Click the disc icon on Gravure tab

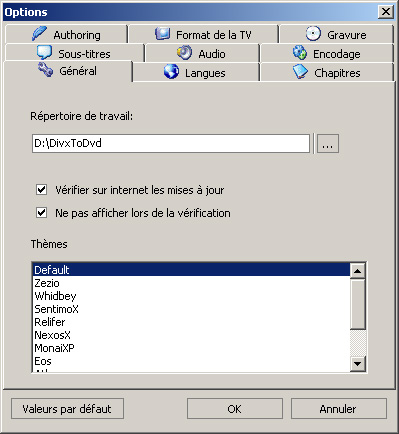(313, 33)
